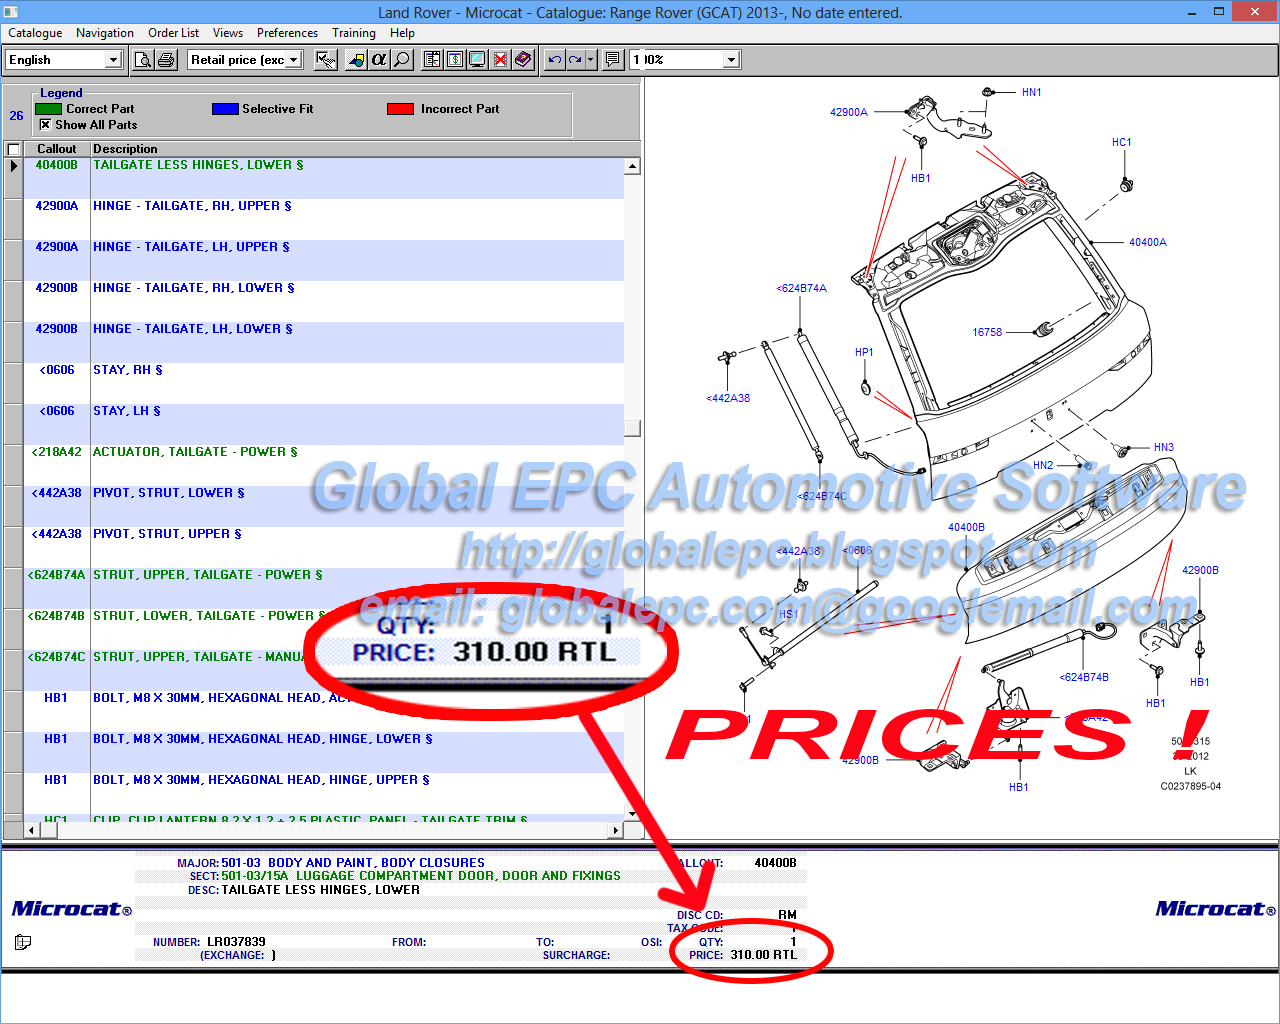Select the STAY, LH row
The height and width of the screenshot is (1024, 1280).
pyautogui.click(x=324, y=424)
